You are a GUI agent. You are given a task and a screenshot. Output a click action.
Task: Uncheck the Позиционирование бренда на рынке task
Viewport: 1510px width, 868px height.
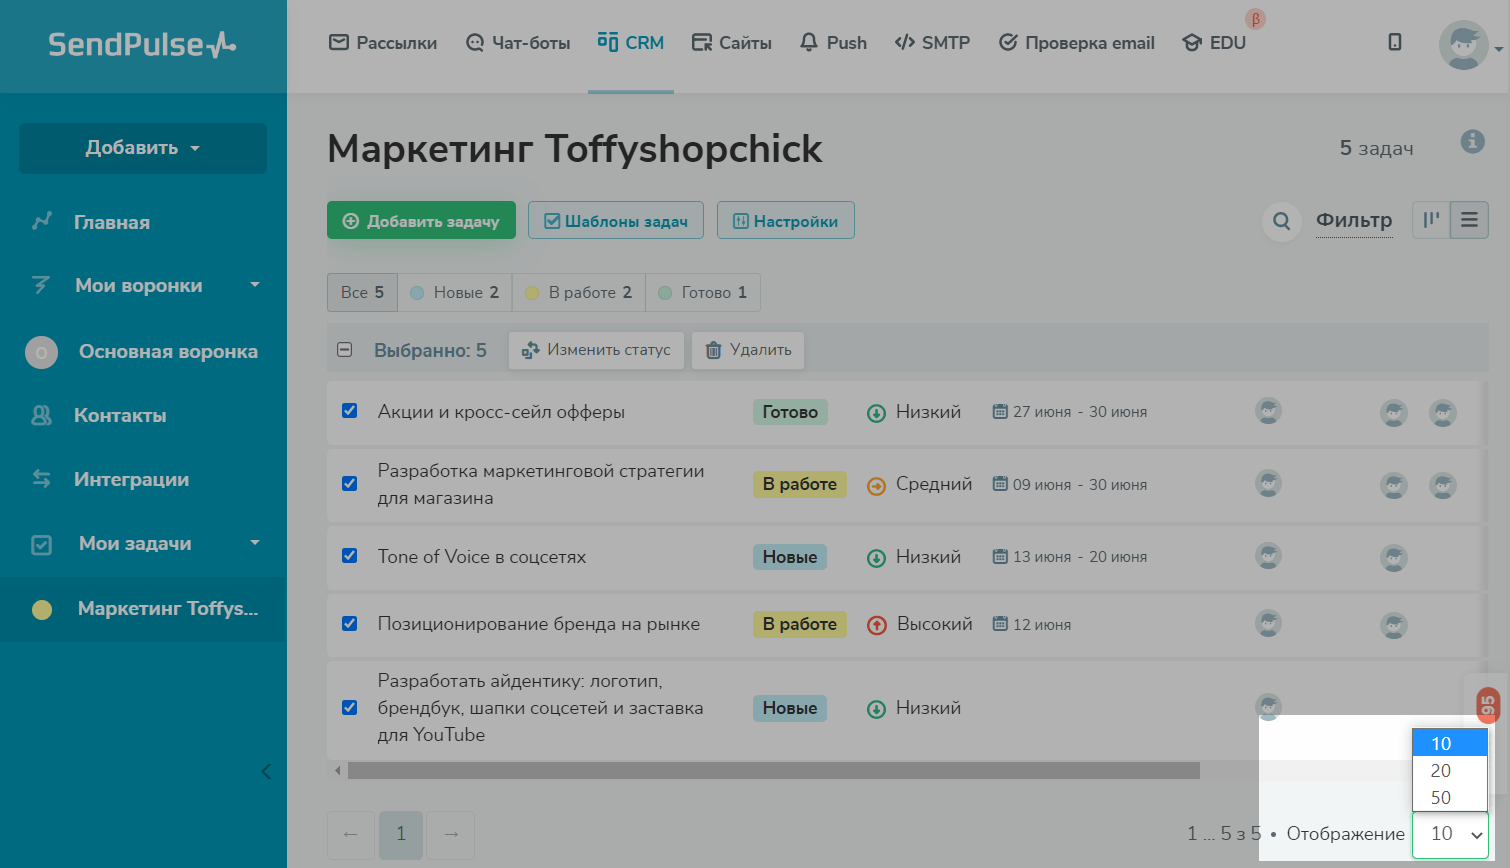point(350,624)
